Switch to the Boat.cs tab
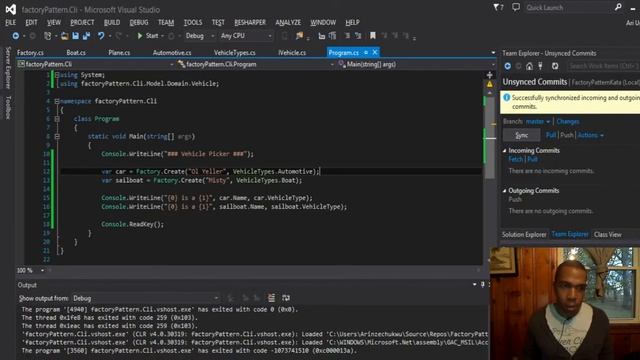 click(x=76, y=53)
